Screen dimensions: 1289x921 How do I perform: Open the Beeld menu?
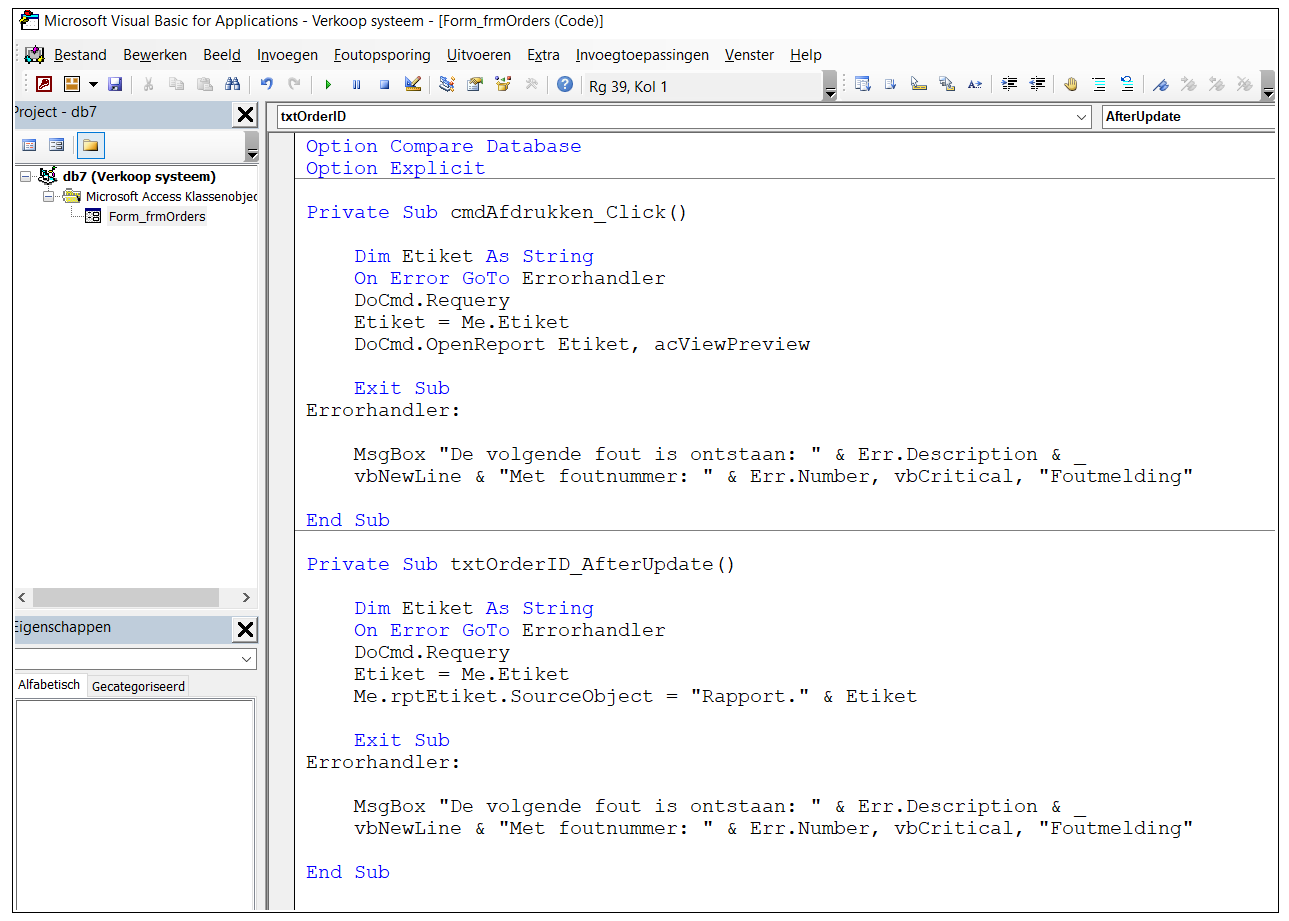point(222,55)
